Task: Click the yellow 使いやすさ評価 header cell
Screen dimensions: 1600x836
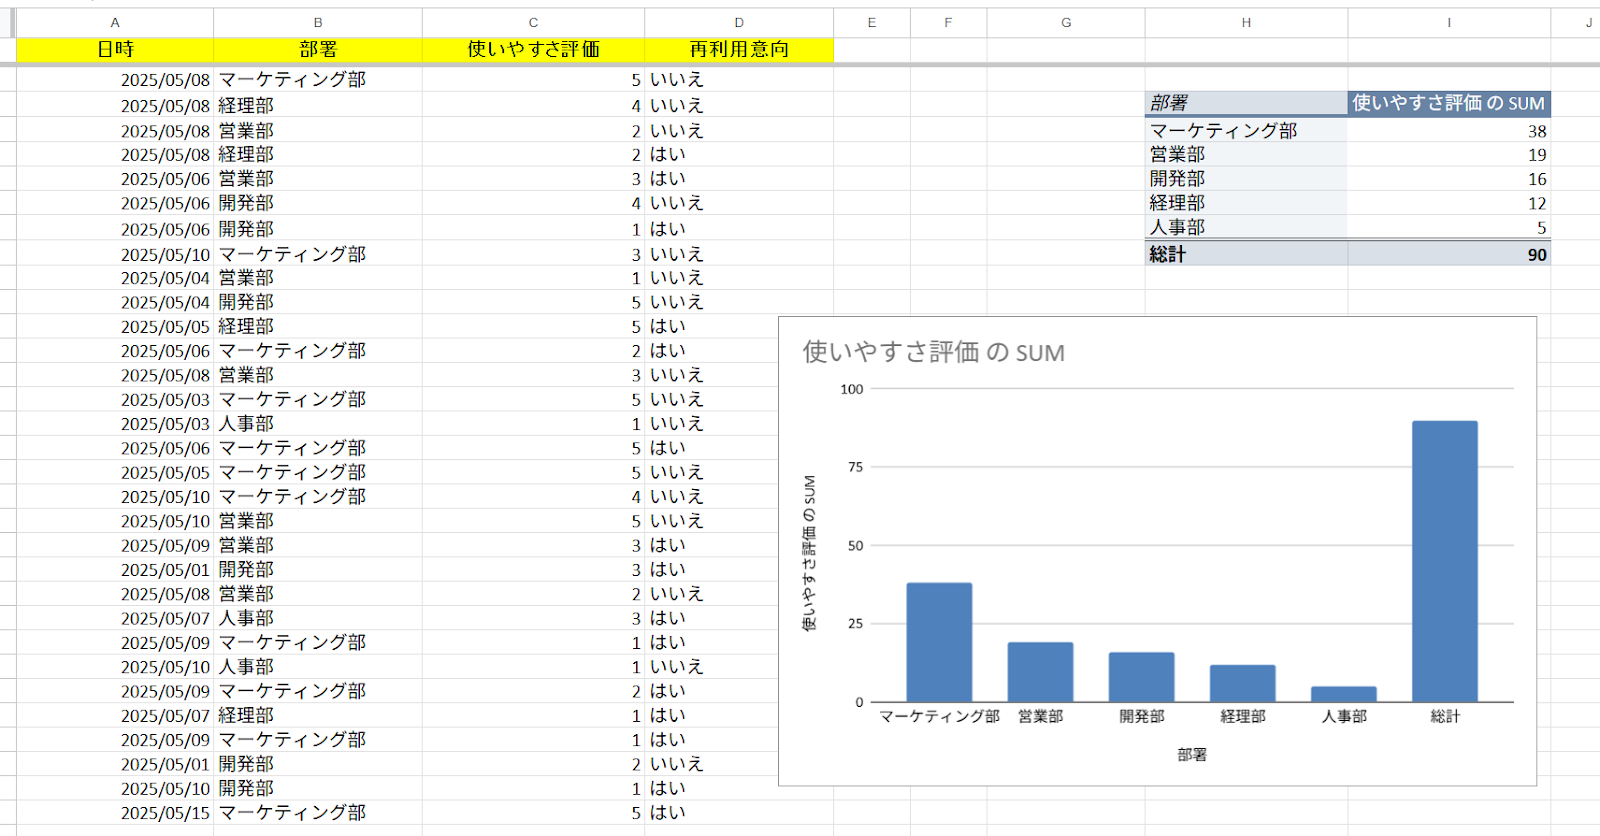Action: click(533, 49)
